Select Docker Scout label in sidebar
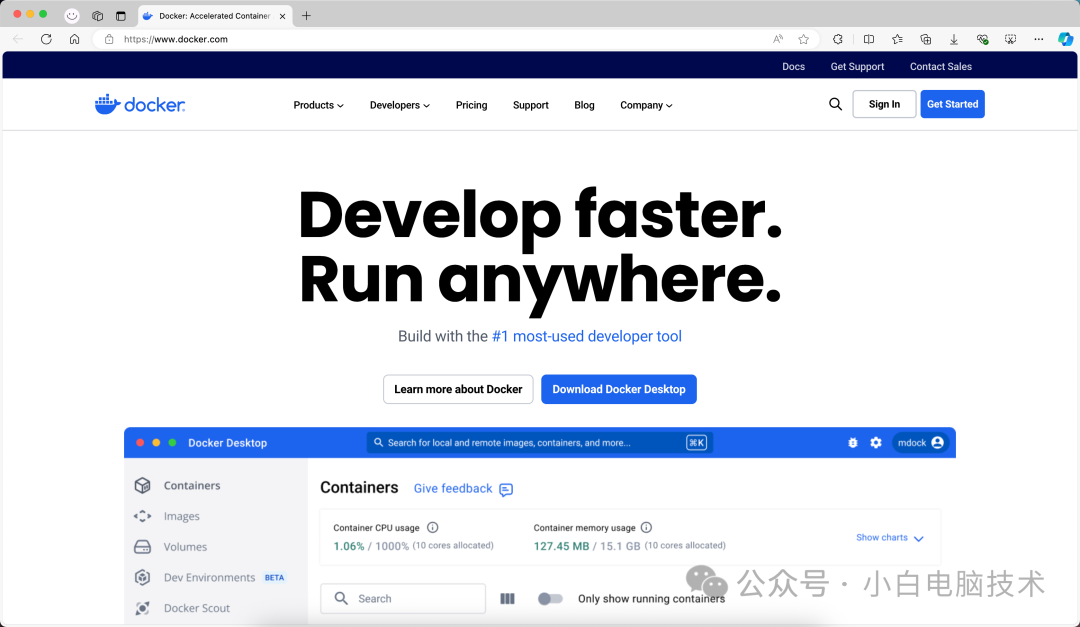The height and width of the screenshot is (627, 1080). click(196, 608)
